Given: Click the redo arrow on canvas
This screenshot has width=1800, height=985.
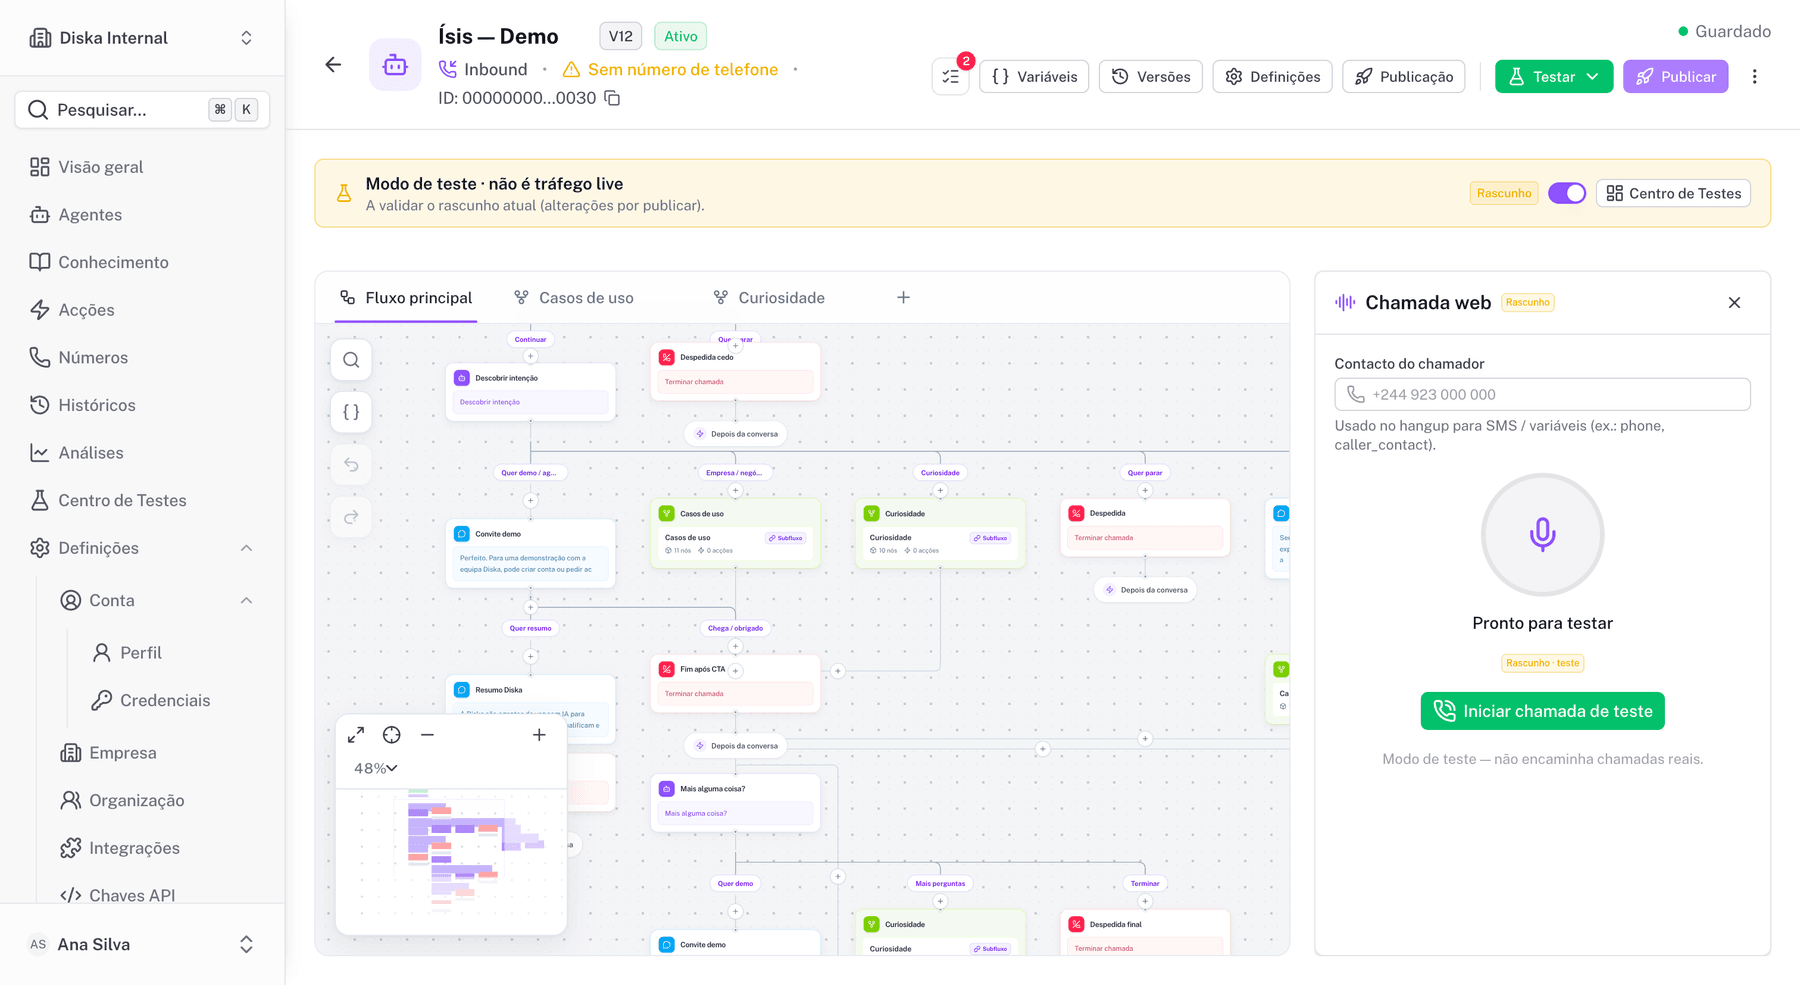Looking at the screenshot, I should [351, 517].
